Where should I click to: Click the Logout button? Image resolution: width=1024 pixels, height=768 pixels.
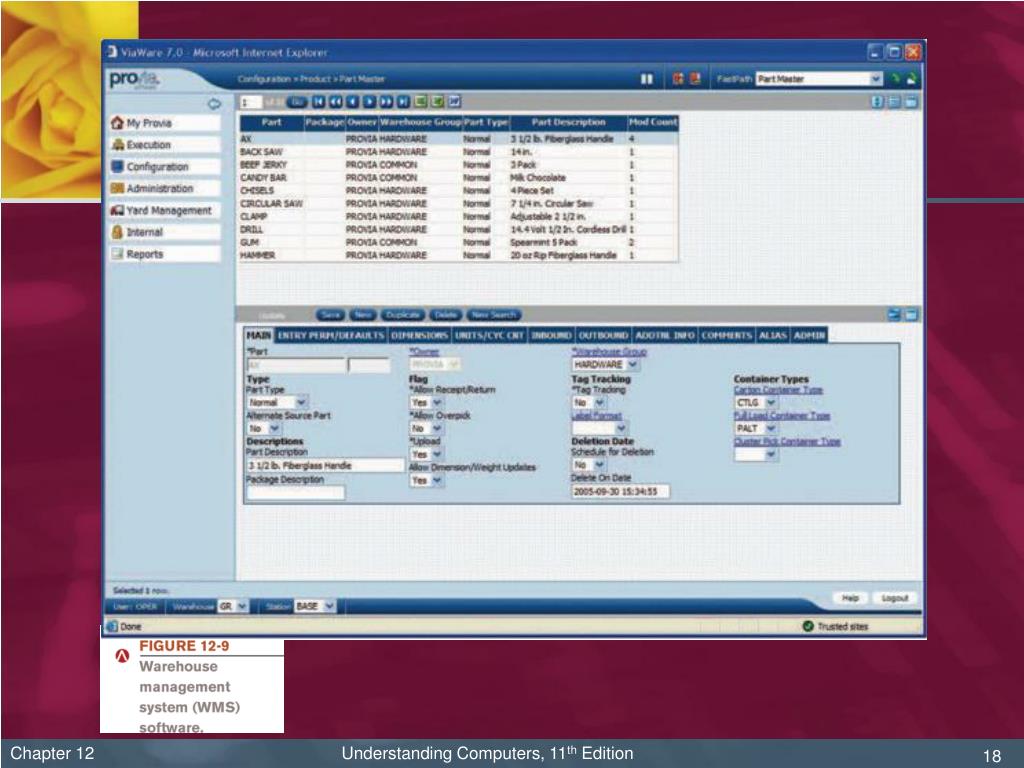(895, 598)
